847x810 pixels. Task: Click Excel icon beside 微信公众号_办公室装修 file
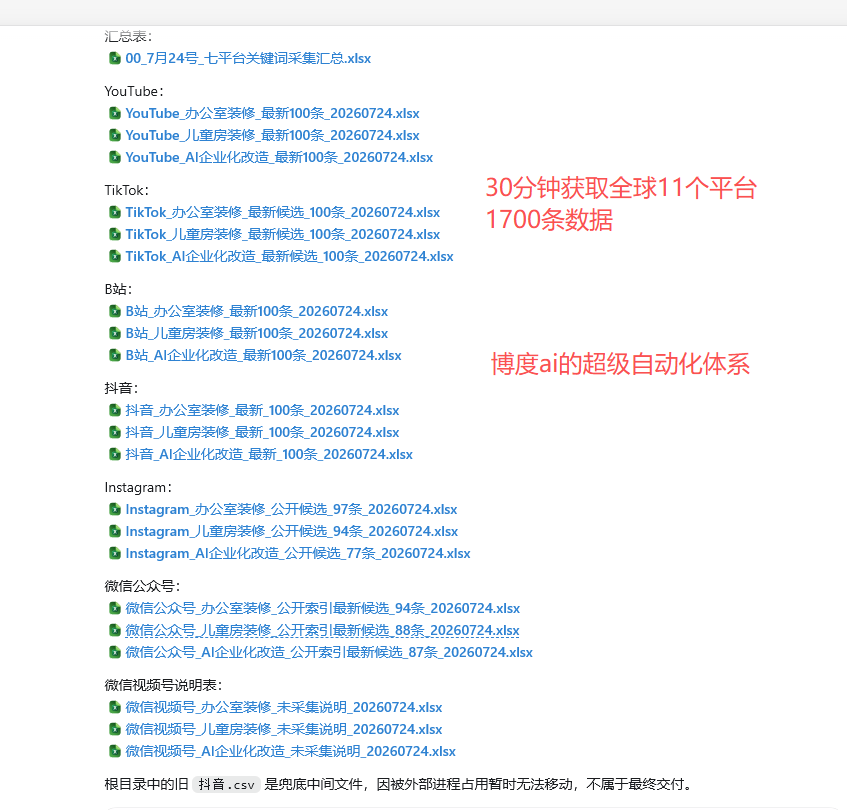coord(115,608)
